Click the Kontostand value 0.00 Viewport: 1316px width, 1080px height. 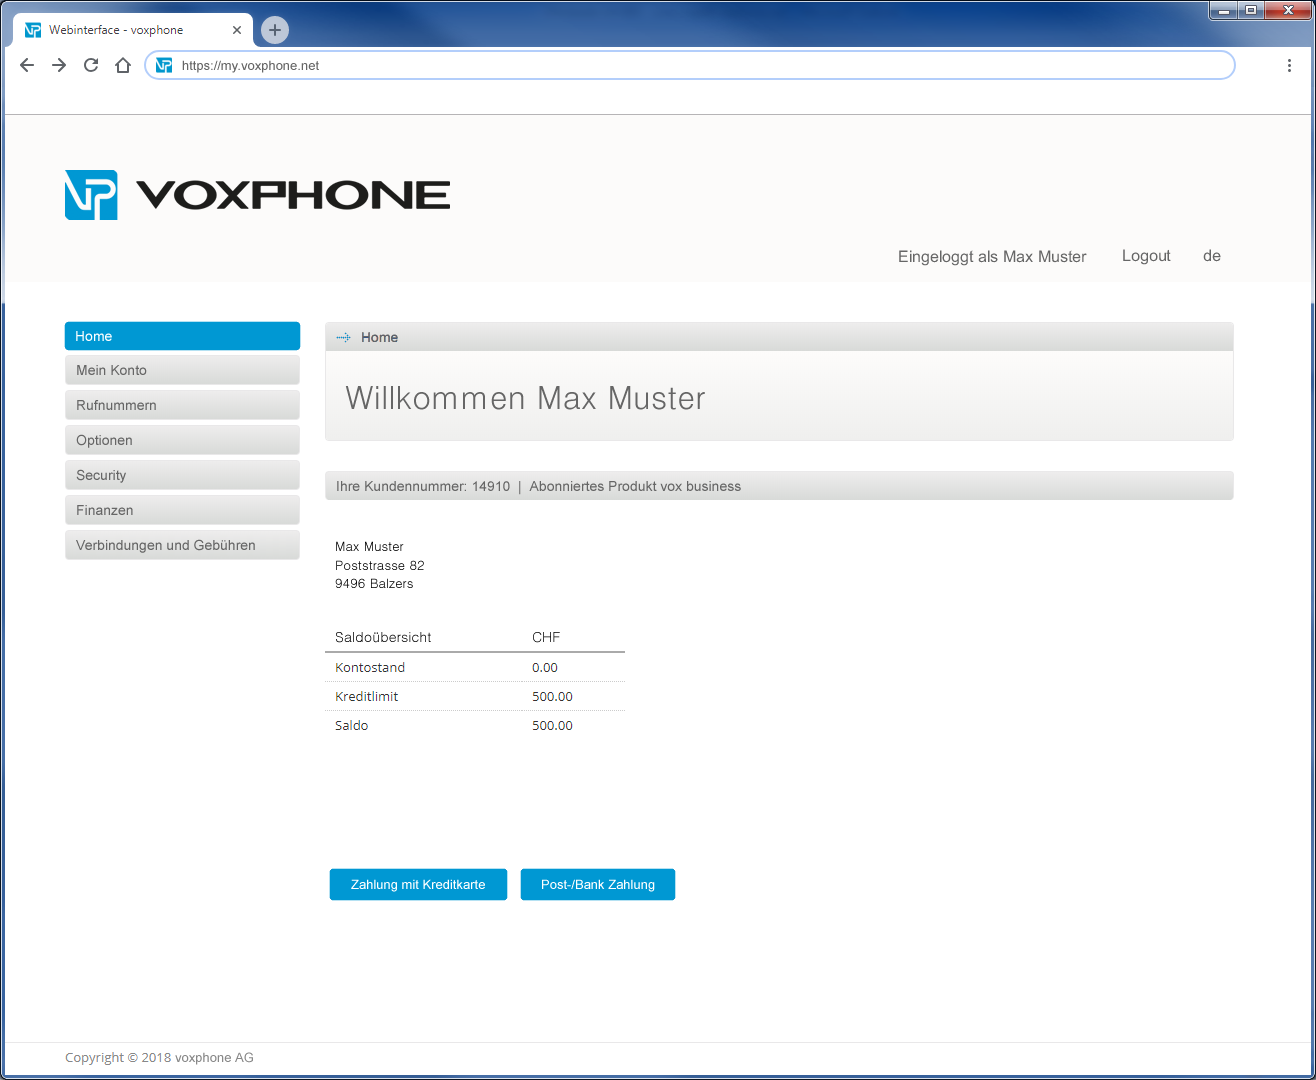coord(545,667)
